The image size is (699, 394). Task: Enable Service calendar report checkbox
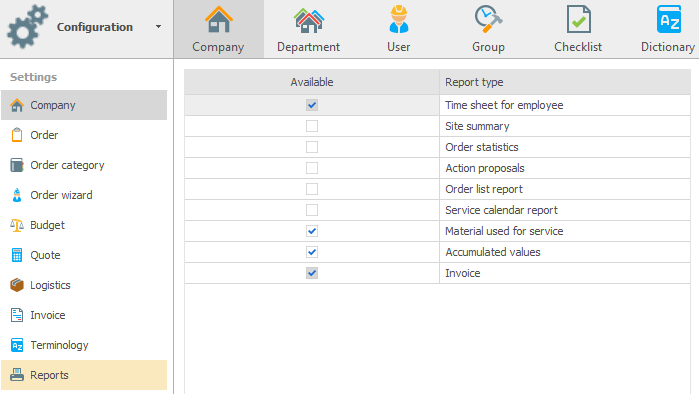(x=312, y=210)
